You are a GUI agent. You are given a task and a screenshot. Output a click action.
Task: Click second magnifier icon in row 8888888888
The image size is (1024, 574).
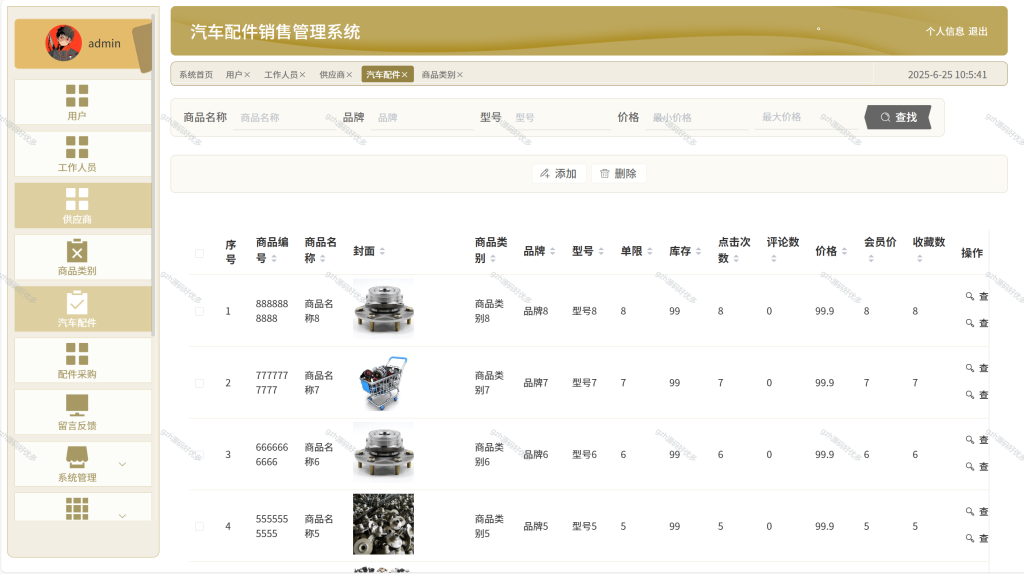click(x=970, y=323)
